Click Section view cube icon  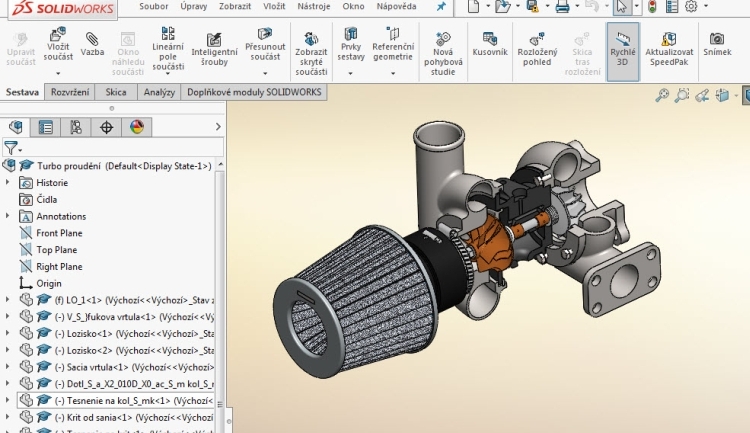[722, 96]
